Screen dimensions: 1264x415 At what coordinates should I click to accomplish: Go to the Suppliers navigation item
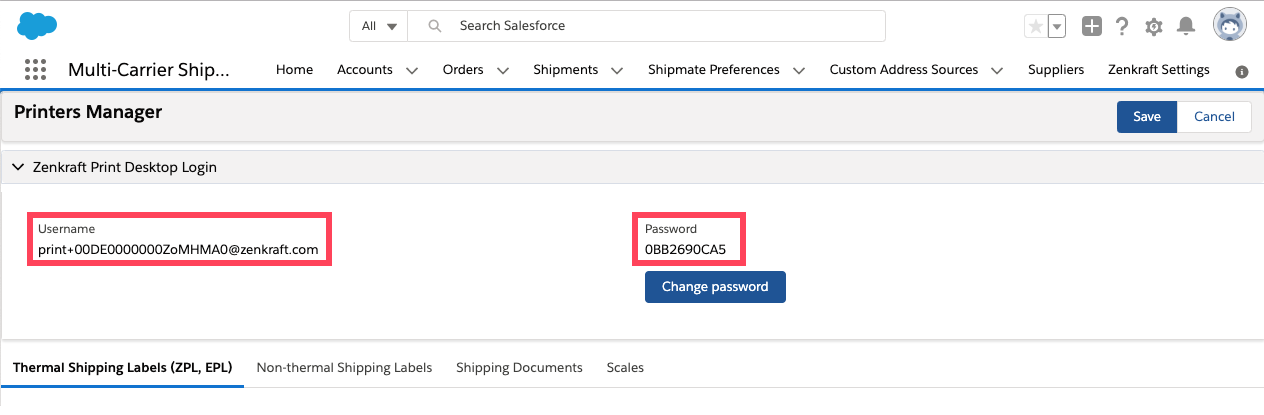pos(1056,70)
